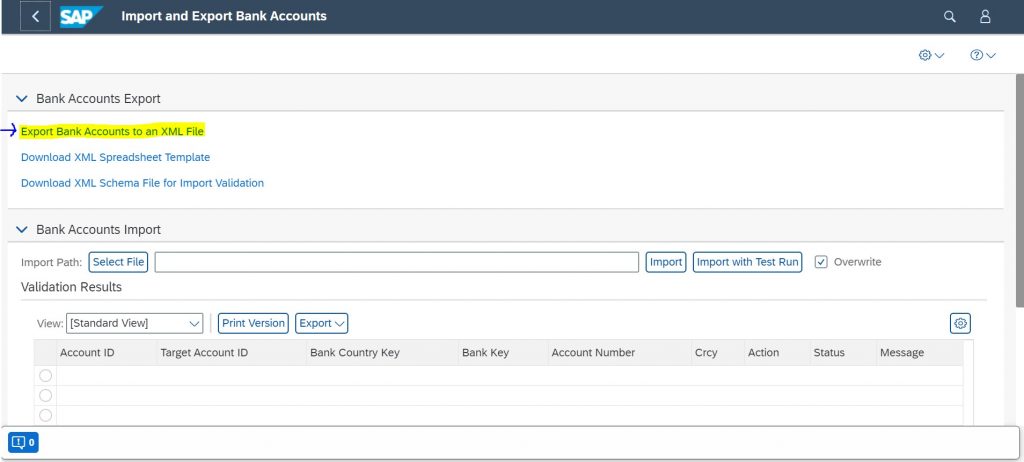Open the Standard View dropdown

click(x=135, y=323)
